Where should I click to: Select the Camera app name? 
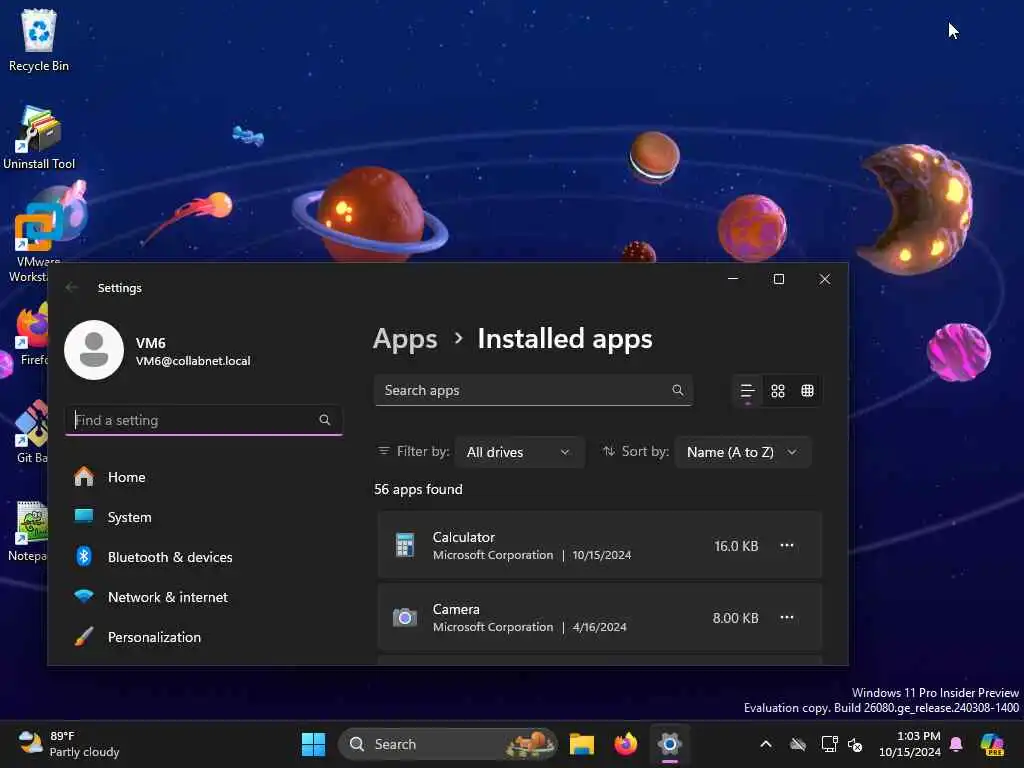point(456,609)
